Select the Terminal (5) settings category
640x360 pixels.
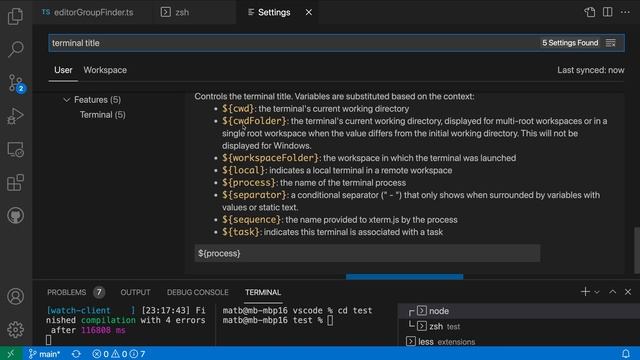tap(102, 115)
